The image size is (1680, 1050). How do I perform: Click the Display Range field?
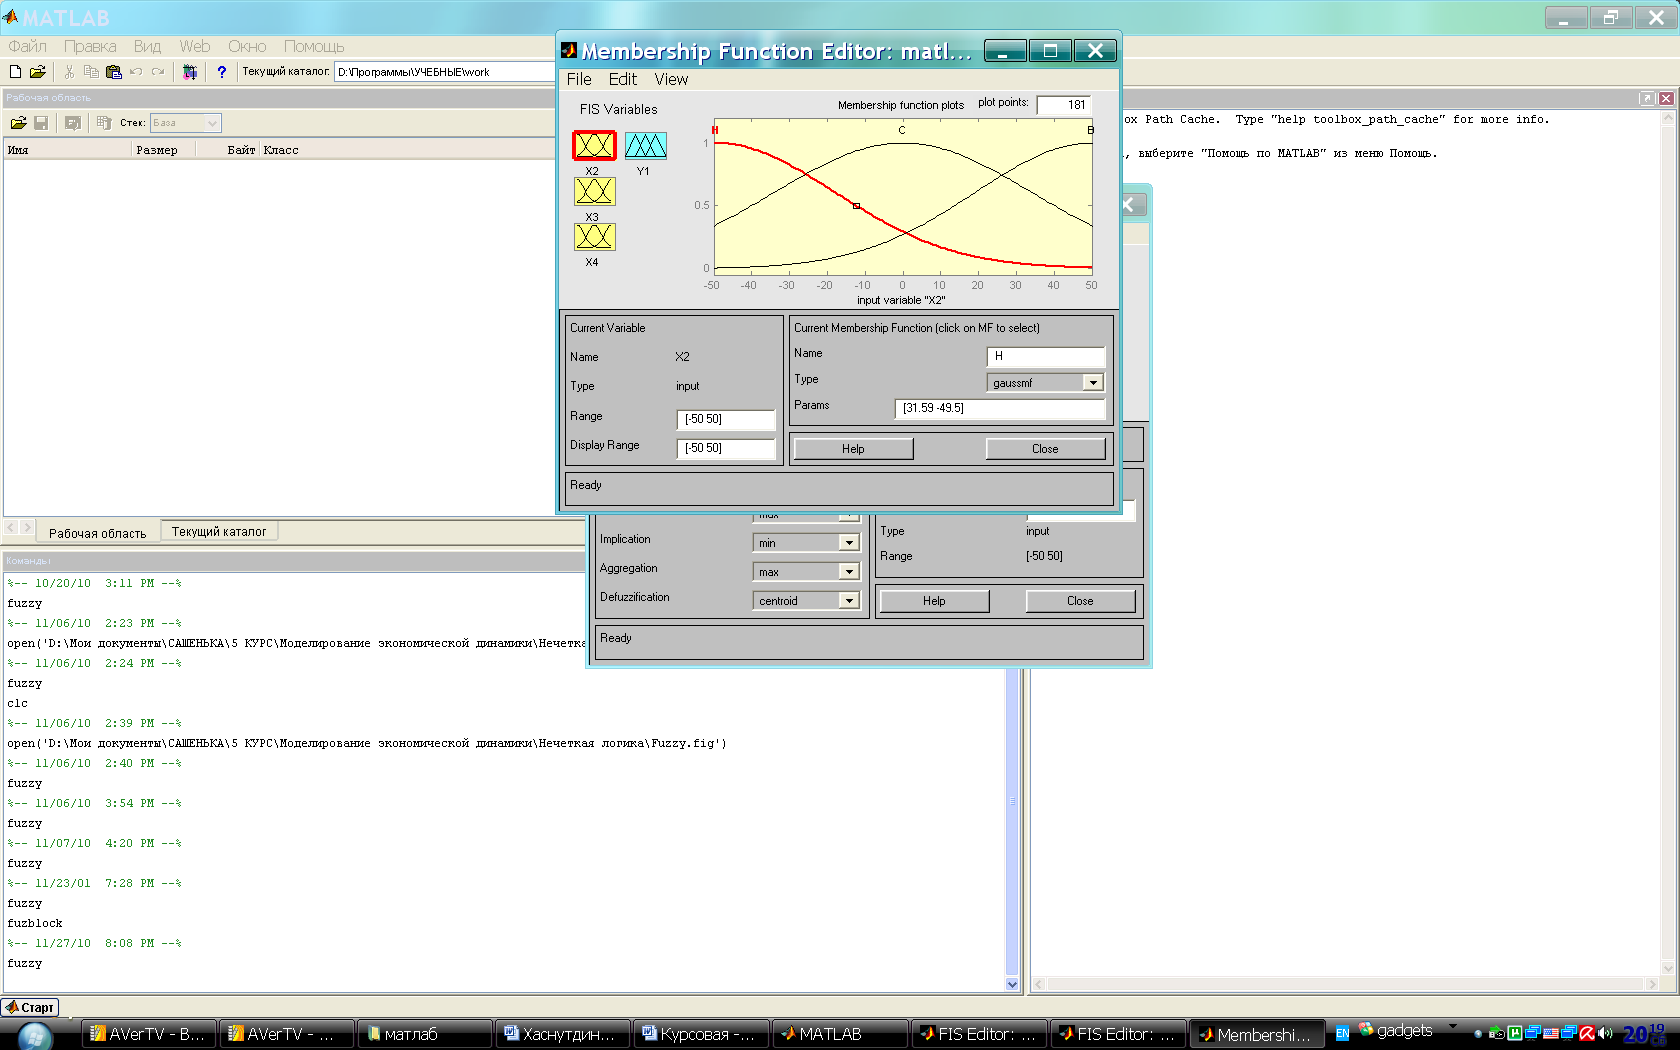726,448
